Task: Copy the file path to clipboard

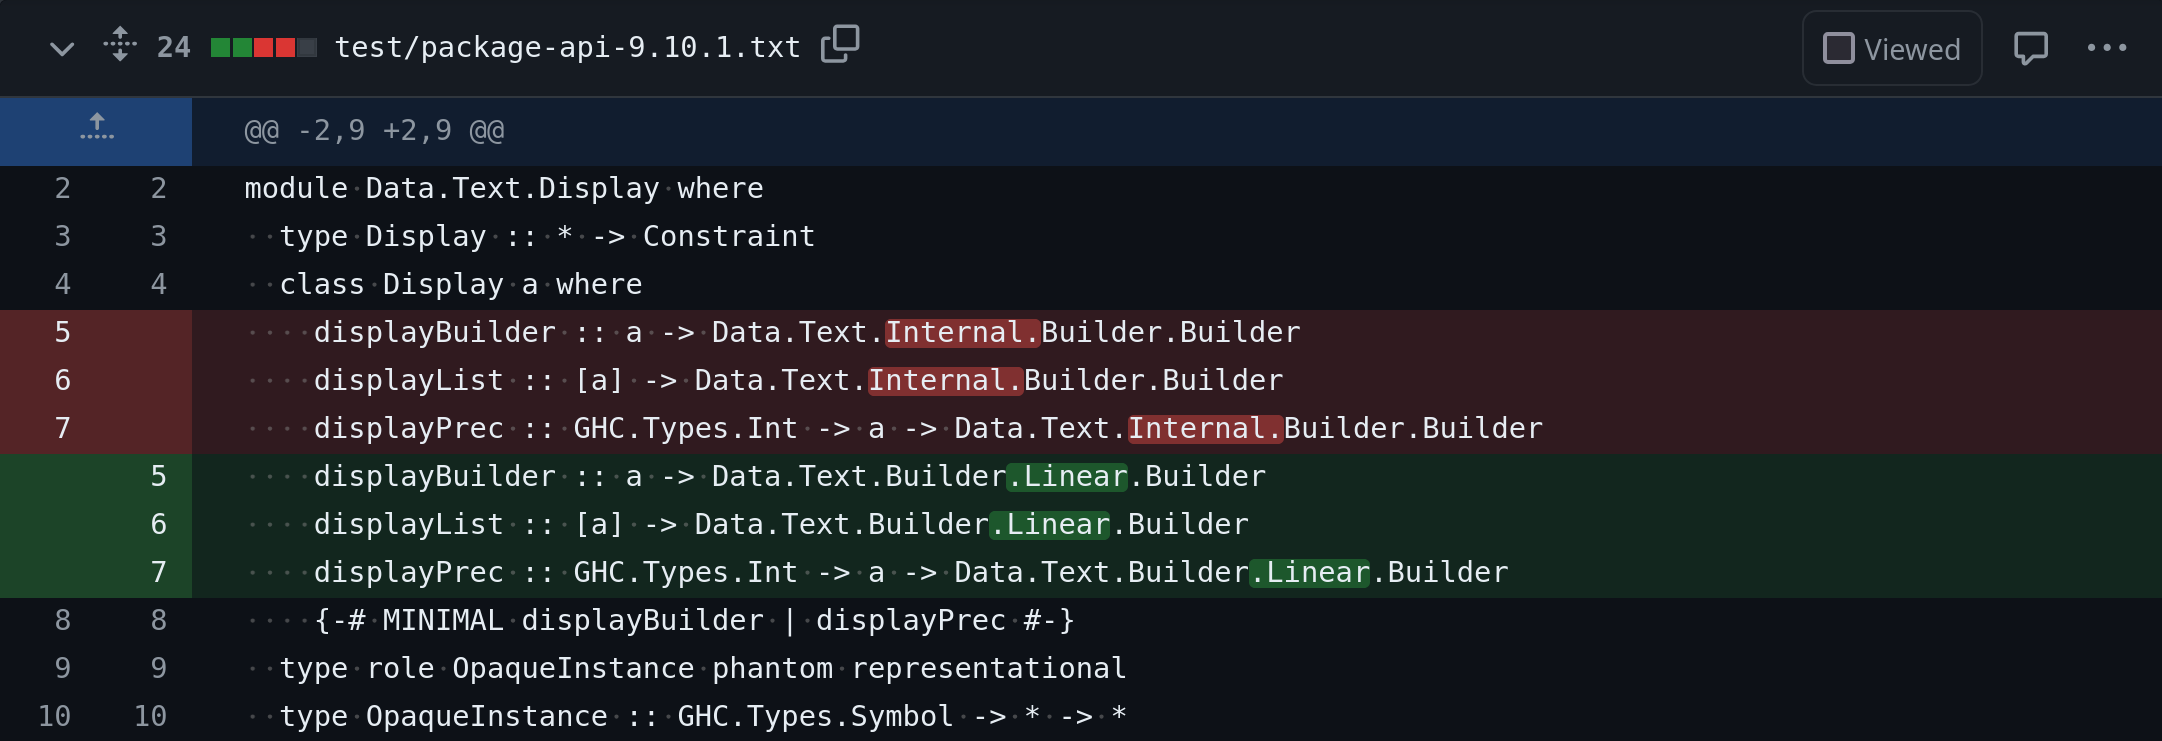Action: tap(840, 45)
